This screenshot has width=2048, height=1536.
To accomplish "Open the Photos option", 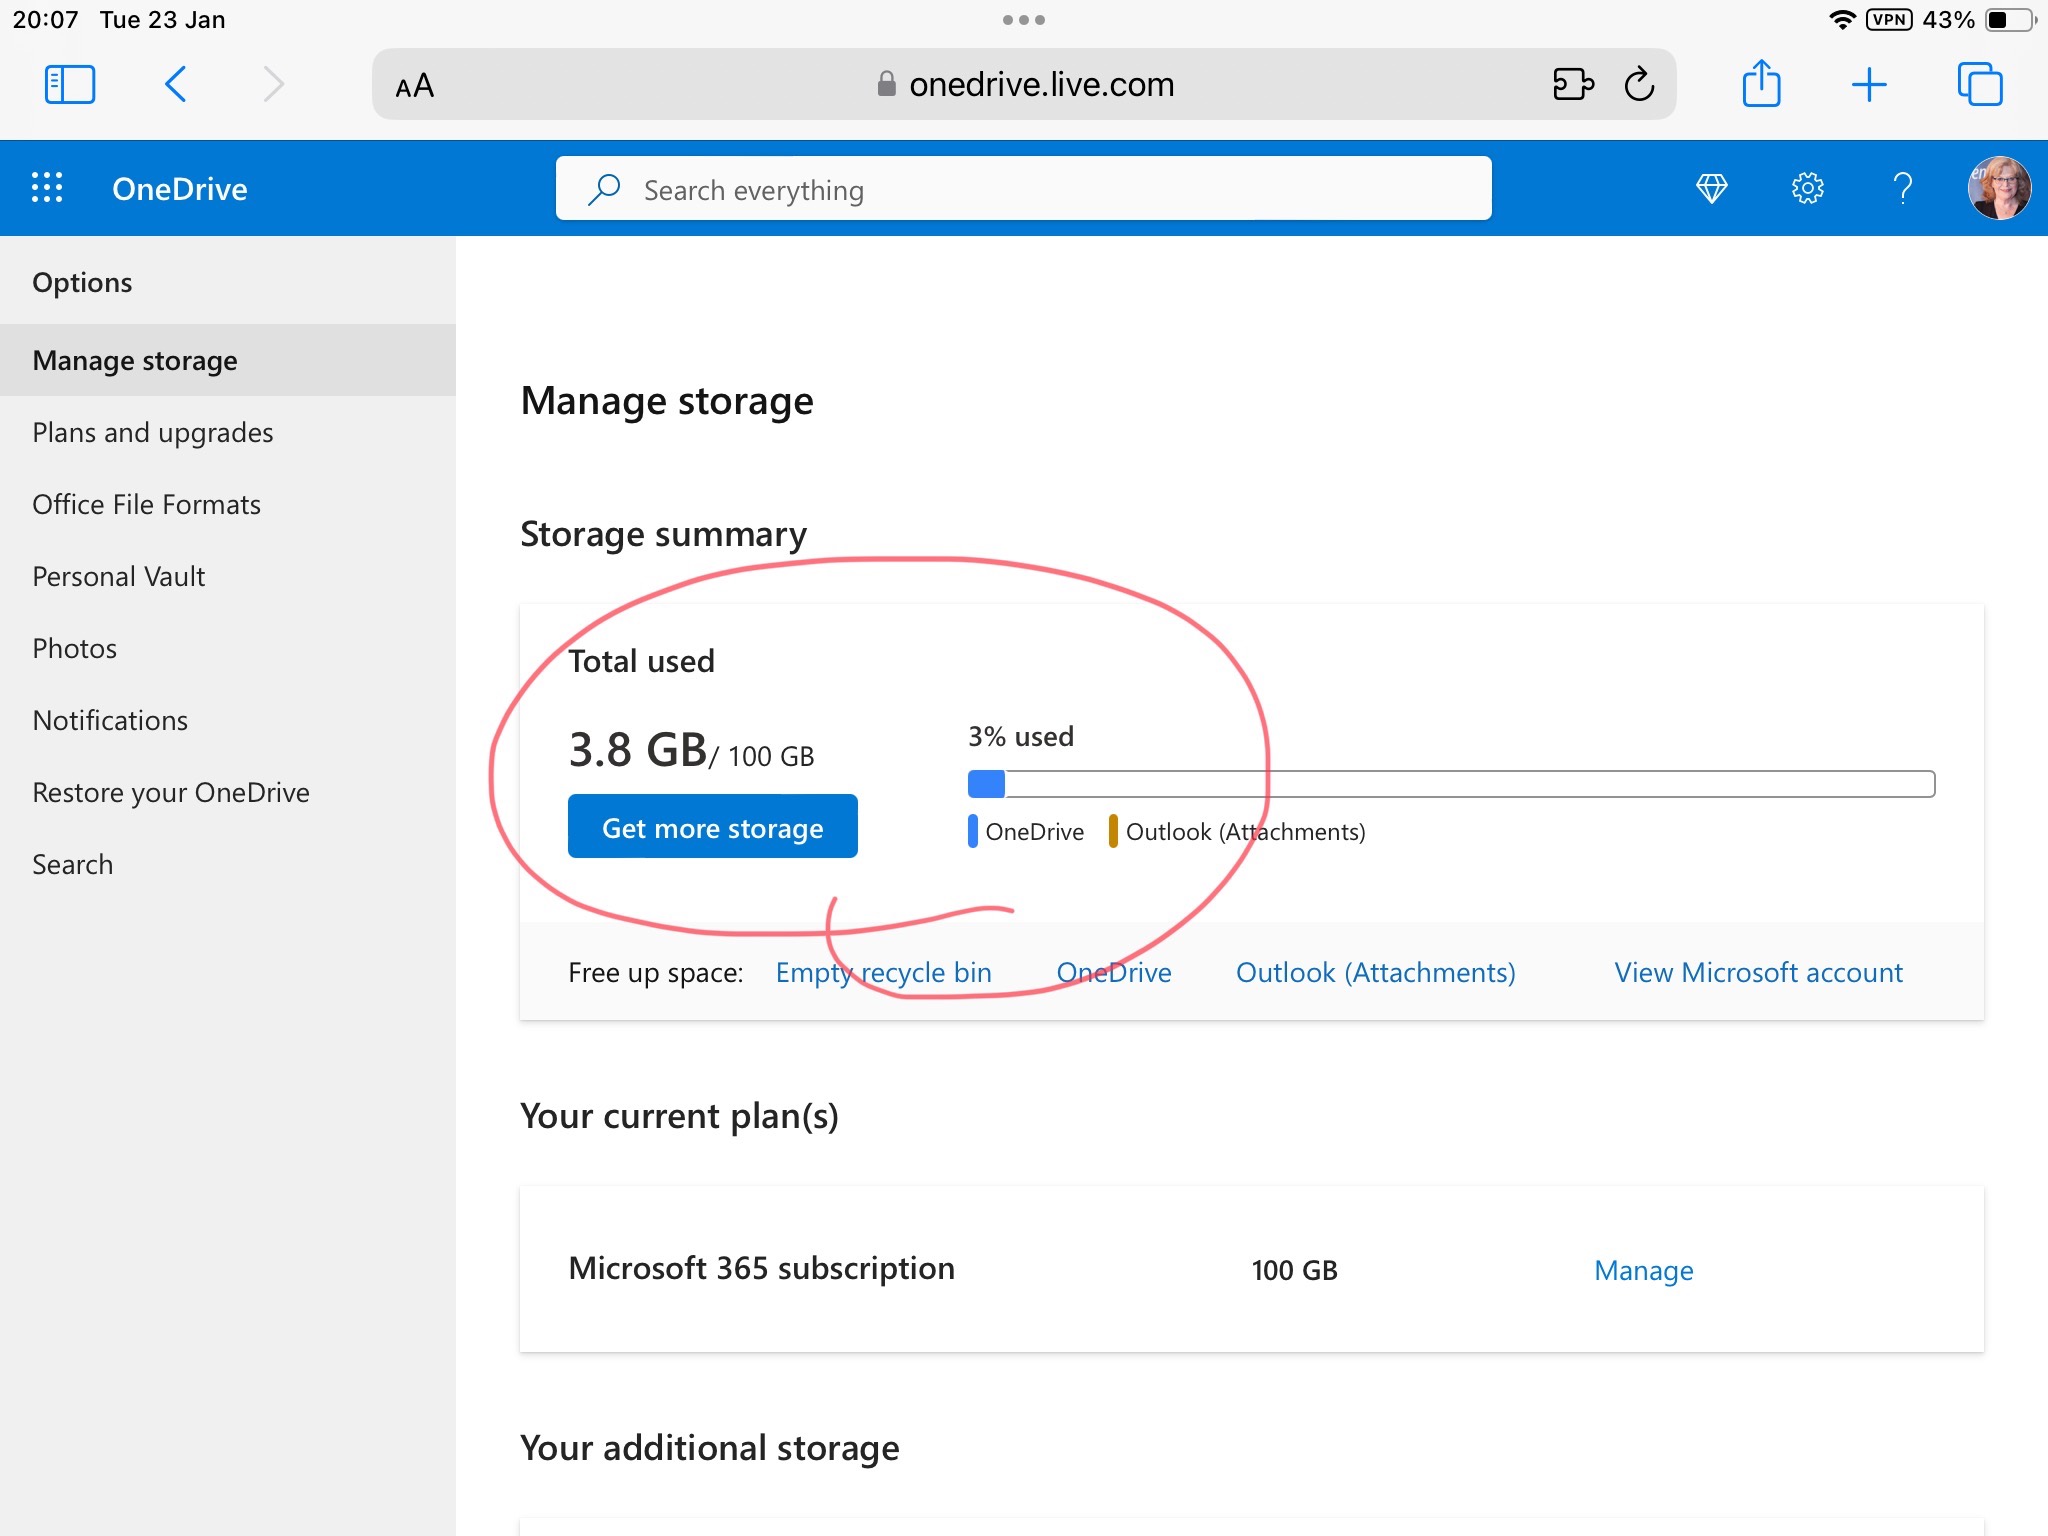I will [228, 648].
